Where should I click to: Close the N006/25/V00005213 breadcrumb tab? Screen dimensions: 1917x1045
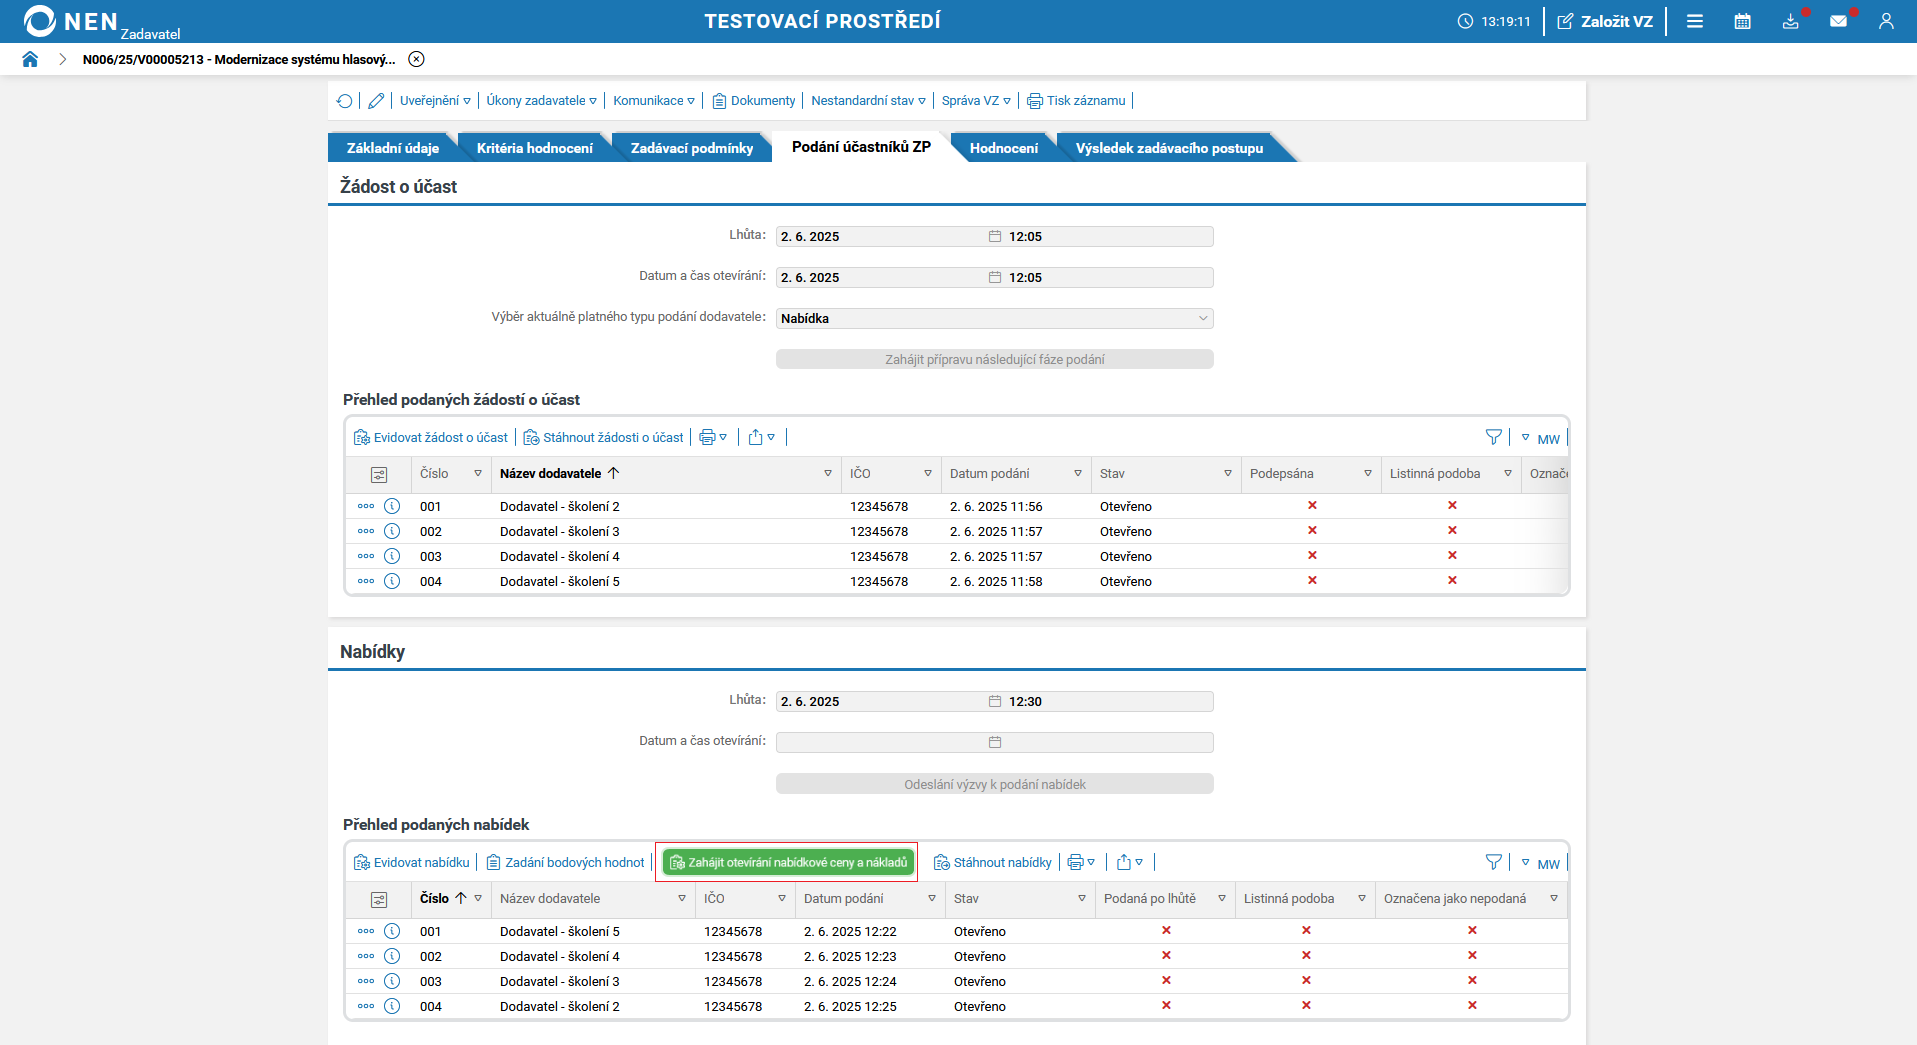[x=417, y=59]
